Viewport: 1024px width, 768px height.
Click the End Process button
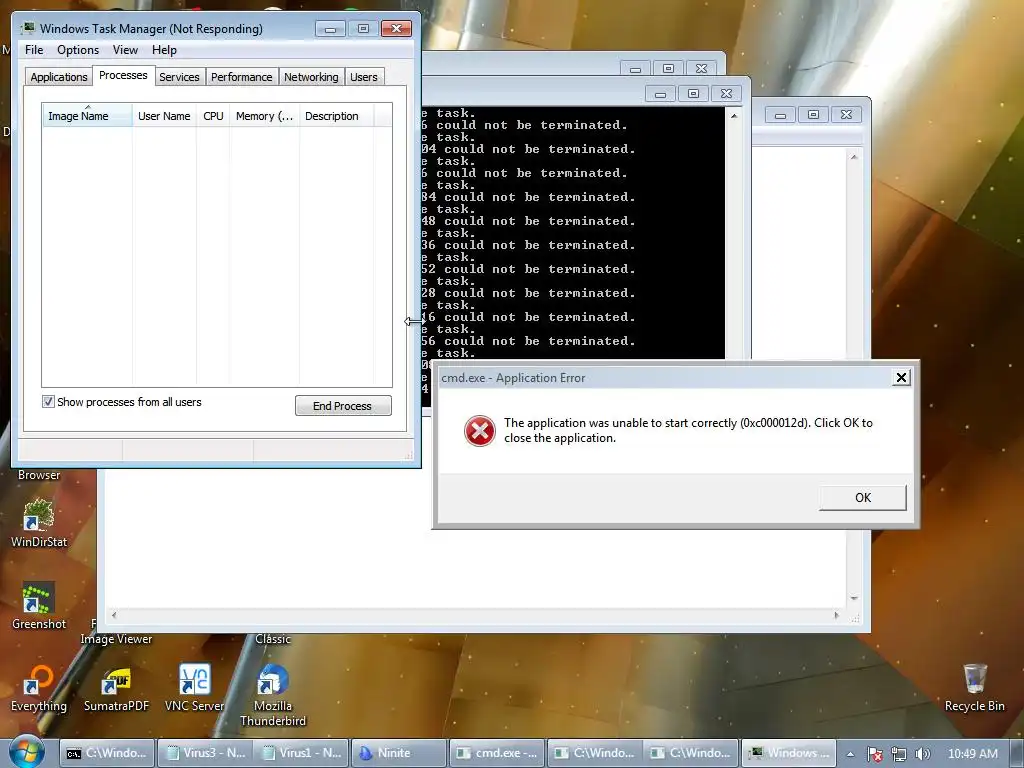(343, 406)
